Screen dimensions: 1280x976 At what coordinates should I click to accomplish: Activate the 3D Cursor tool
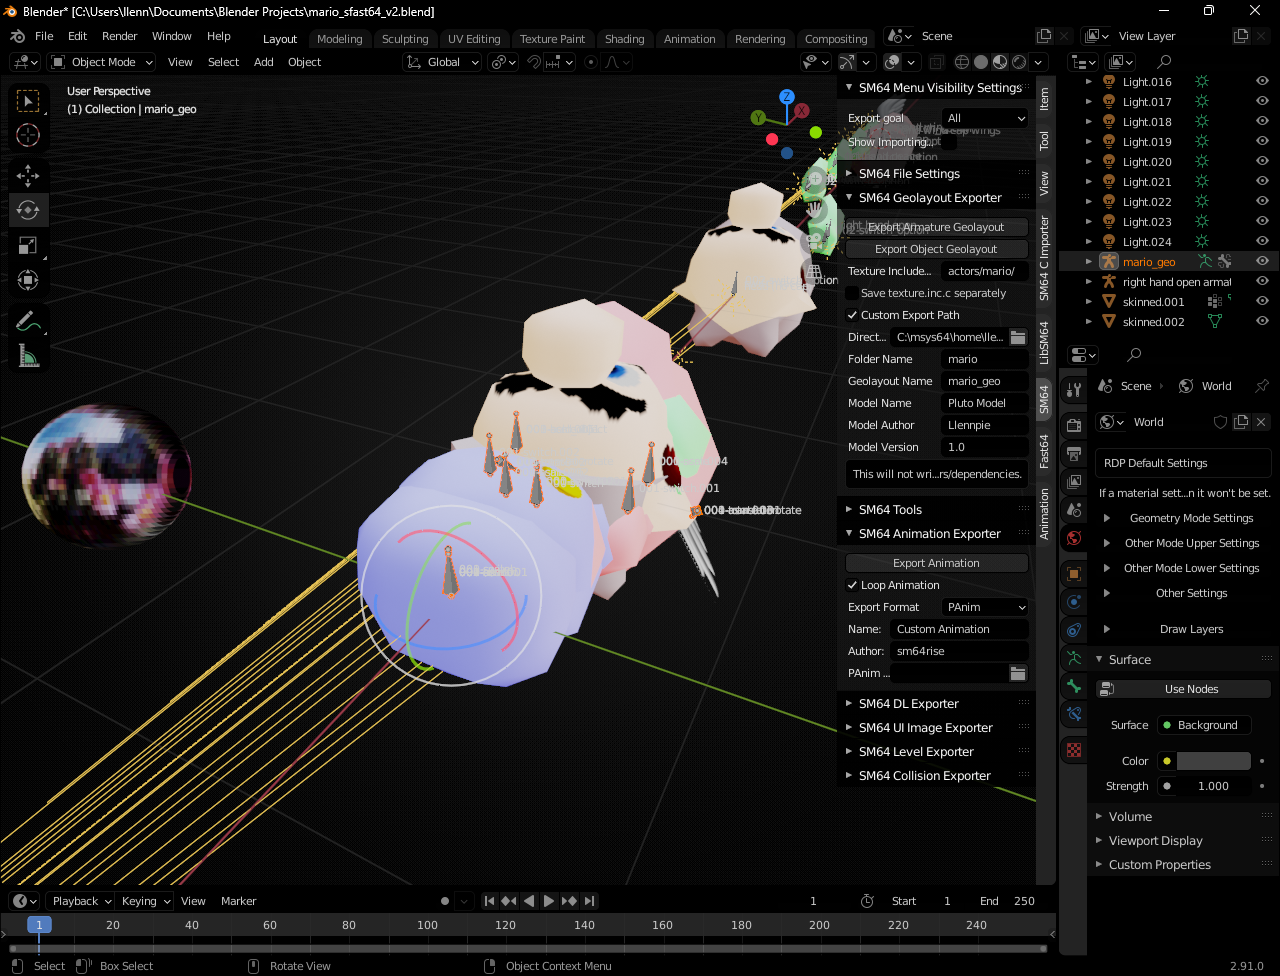click(x=28, y=135)
